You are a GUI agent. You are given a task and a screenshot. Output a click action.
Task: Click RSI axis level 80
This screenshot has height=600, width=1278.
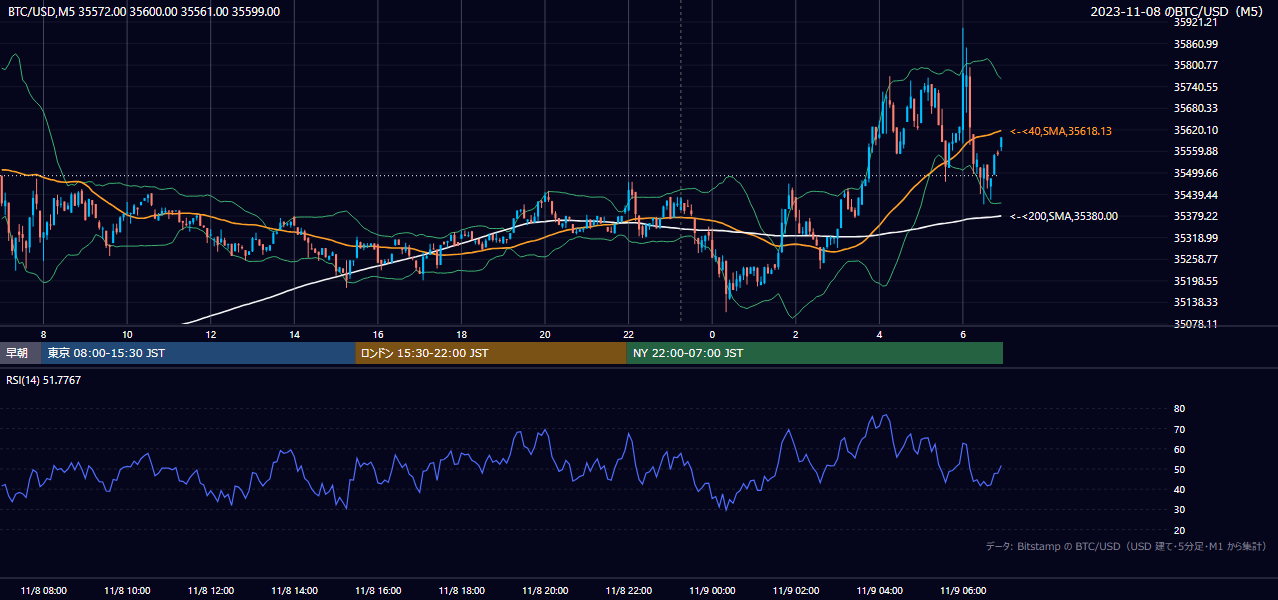1179,409
